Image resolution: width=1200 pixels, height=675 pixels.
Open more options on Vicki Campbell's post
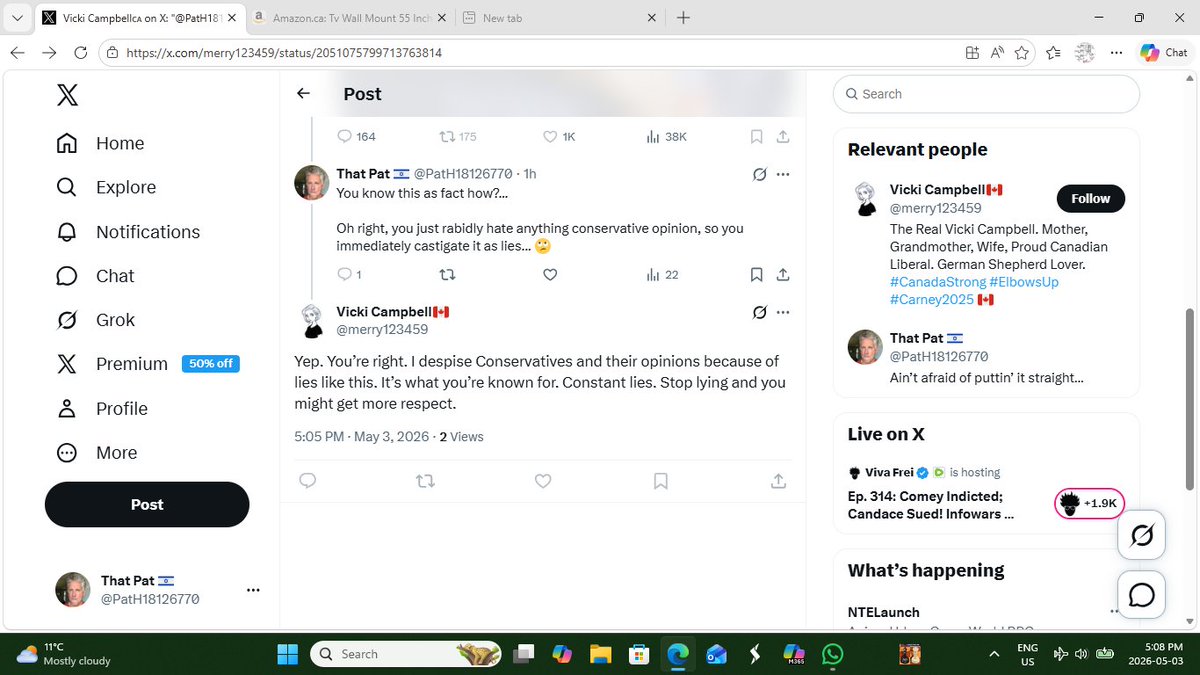point(783,312)
